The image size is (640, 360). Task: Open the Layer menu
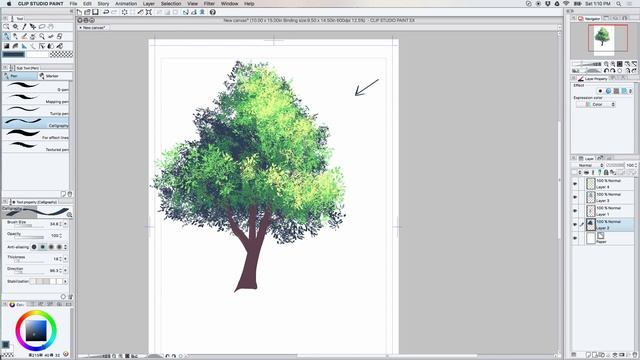click(x=149, y=4)
